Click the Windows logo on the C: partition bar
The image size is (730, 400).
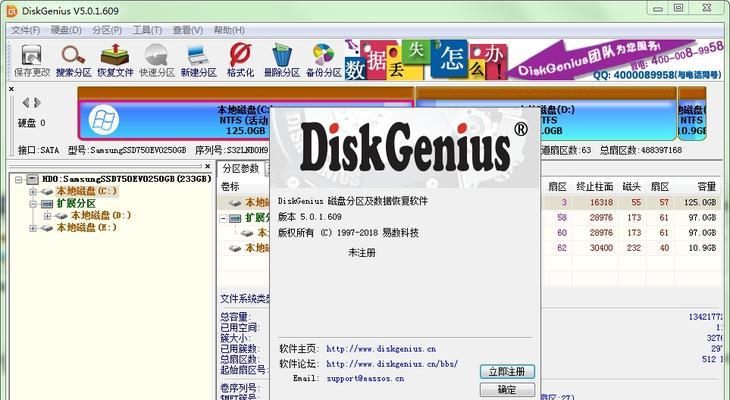point(103,120)
